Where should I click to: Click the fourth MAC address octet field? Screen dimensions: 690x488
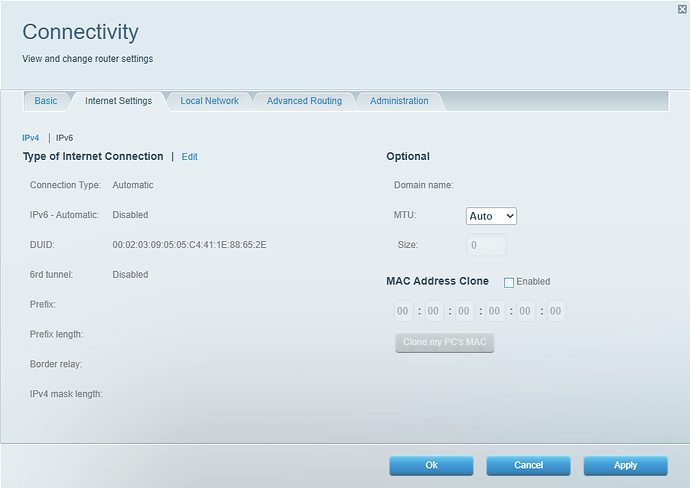coord(495,311)
